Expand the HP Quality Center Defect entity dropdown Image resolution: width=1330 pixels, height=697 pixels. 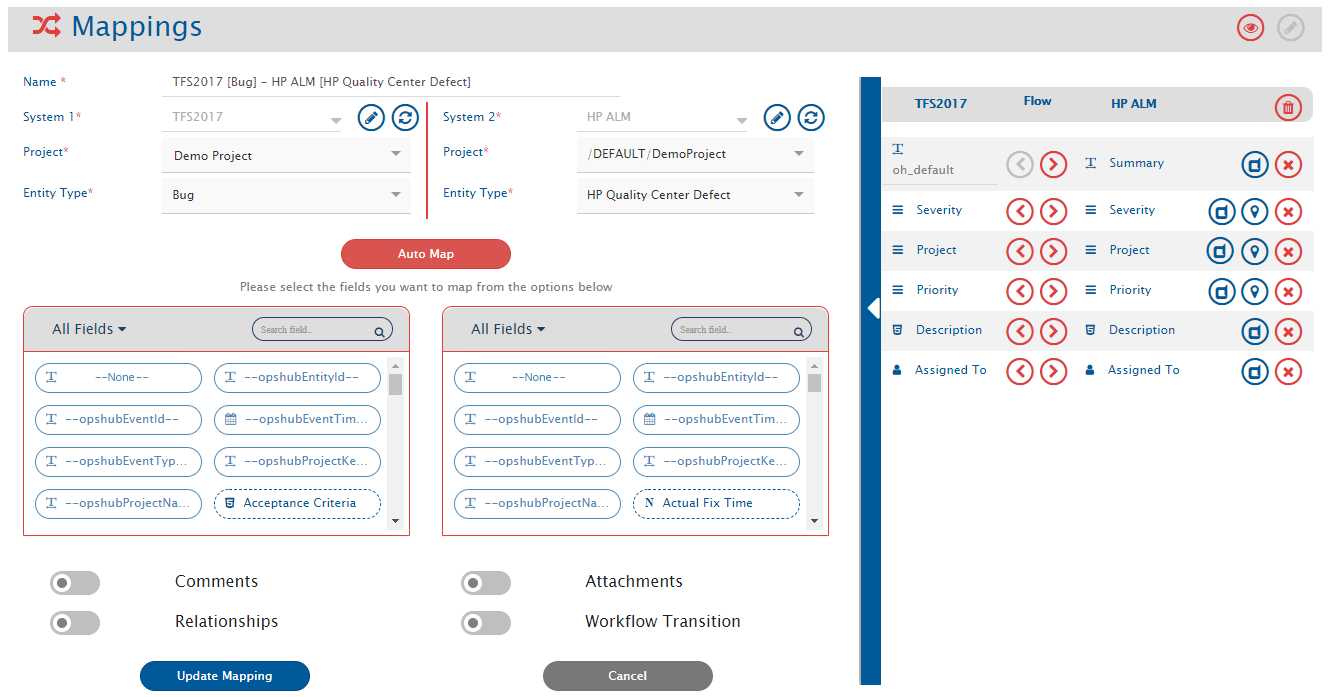[x=695, y=195]
